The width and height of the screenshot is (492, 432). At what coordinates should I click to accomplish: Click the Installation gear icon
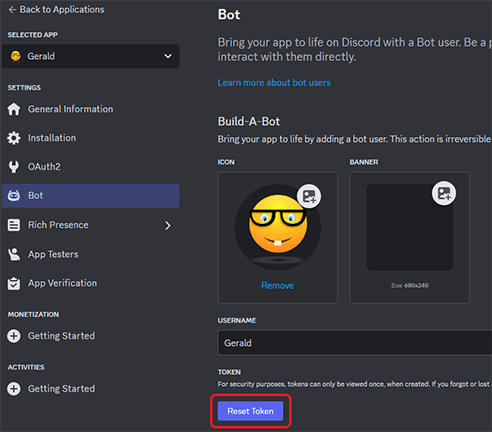[14, 138]
